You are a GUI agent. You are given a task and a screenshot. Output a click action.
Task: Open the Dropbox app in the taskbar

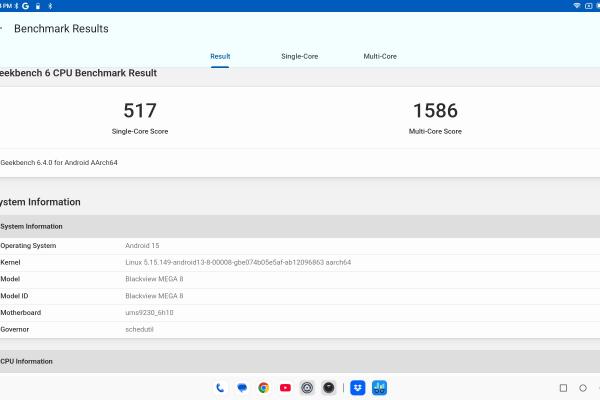click(357, 388)
